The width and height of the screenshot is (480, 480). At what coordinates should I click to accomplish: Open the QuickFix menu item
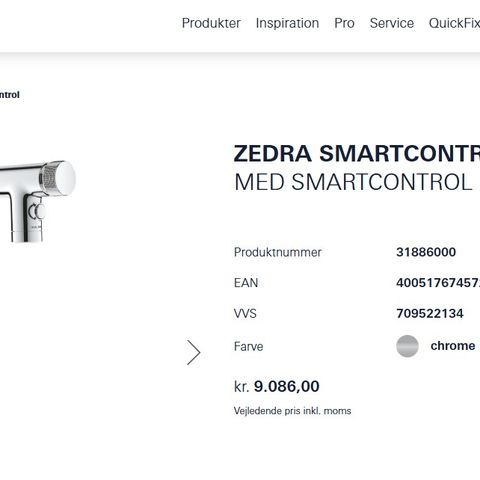click(454, 23)
